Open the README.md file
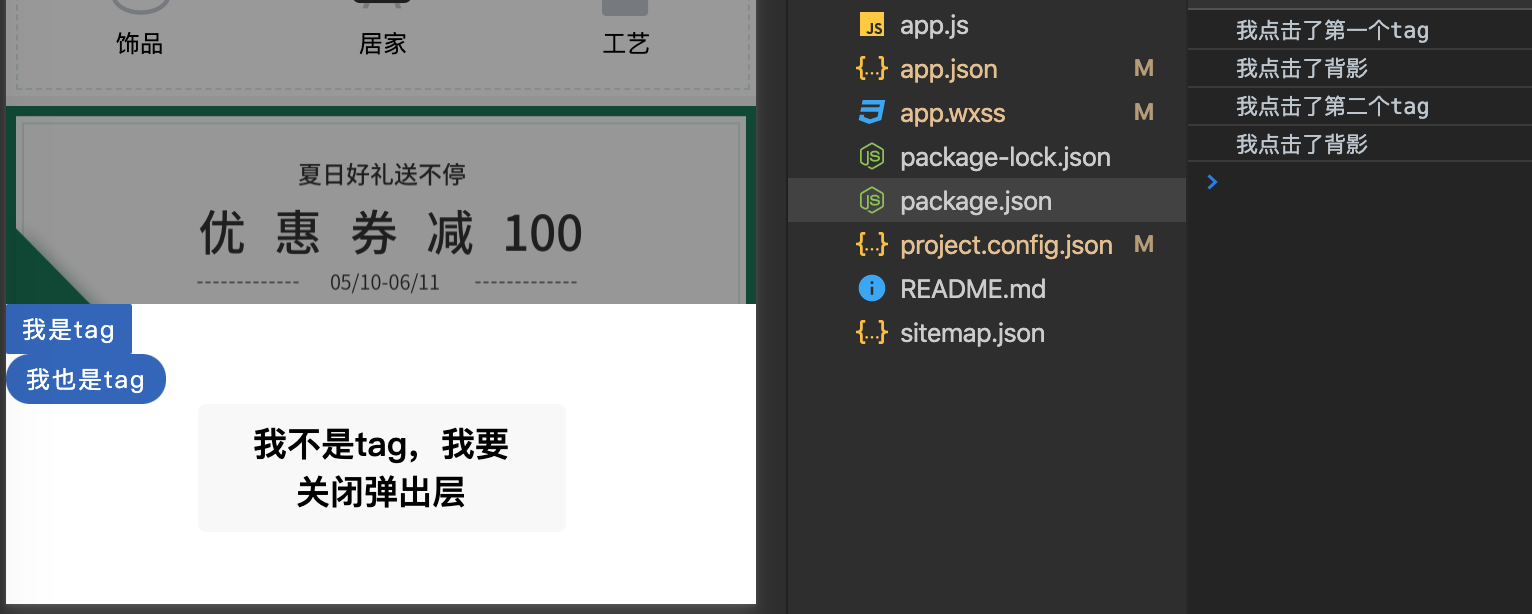This screenshot has height=614, width=1532. pos(972,288)
